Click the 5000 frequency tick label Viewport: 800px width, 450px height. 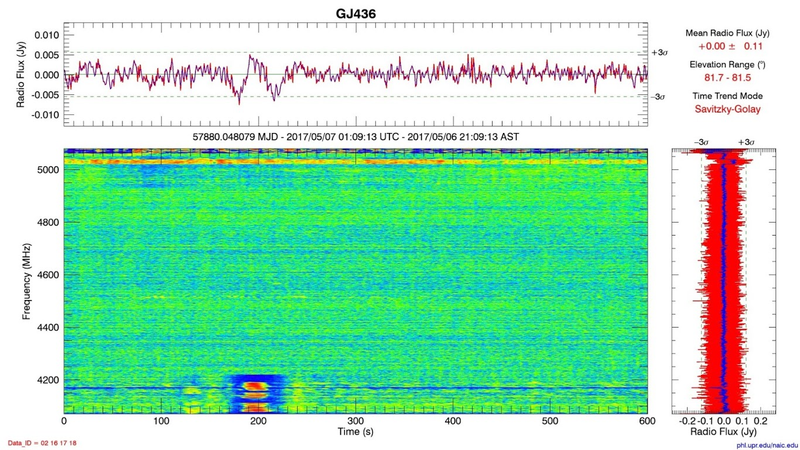pos(47,170)
